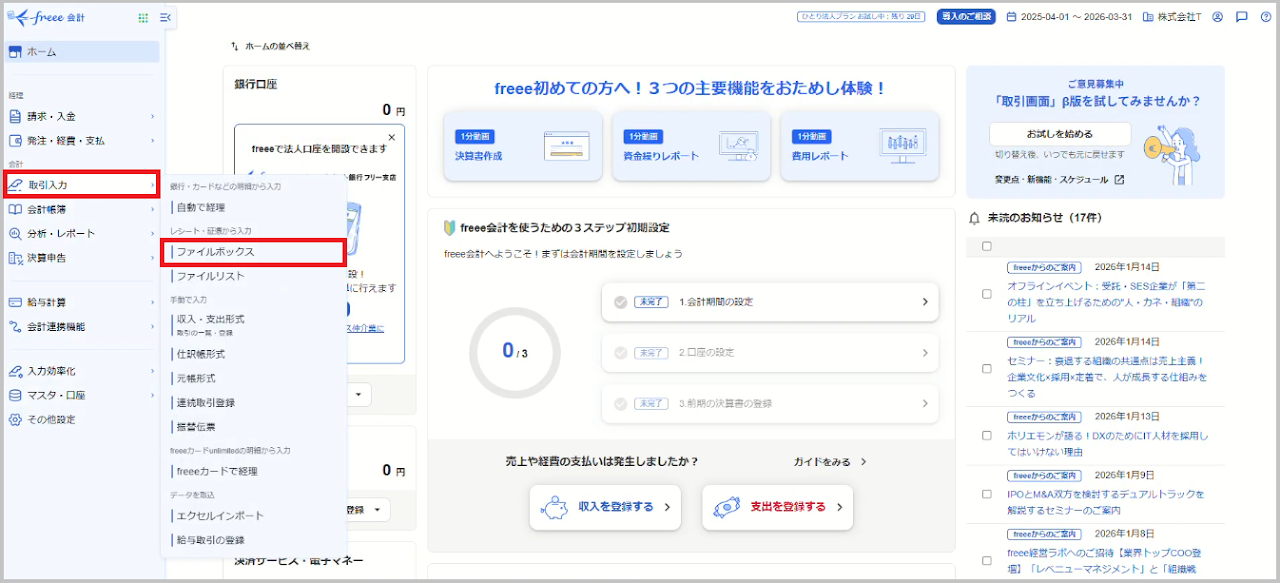This screenshot has width=1280, height=583.
Task: Check the セミナー:衰退する組織 notice checkbox
Action: point(987,368)
